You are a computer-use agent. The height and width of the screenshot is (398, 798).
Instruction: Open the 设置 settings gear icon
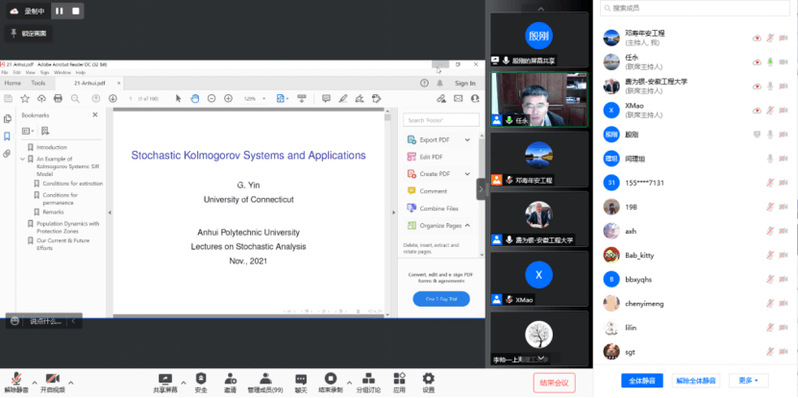click(429, 379)
